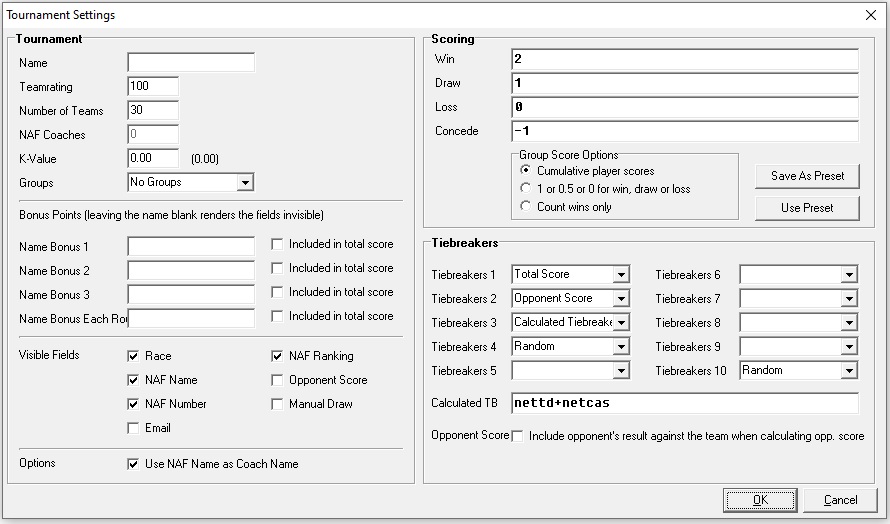Click the Number of Teams field

coord(153,110)
